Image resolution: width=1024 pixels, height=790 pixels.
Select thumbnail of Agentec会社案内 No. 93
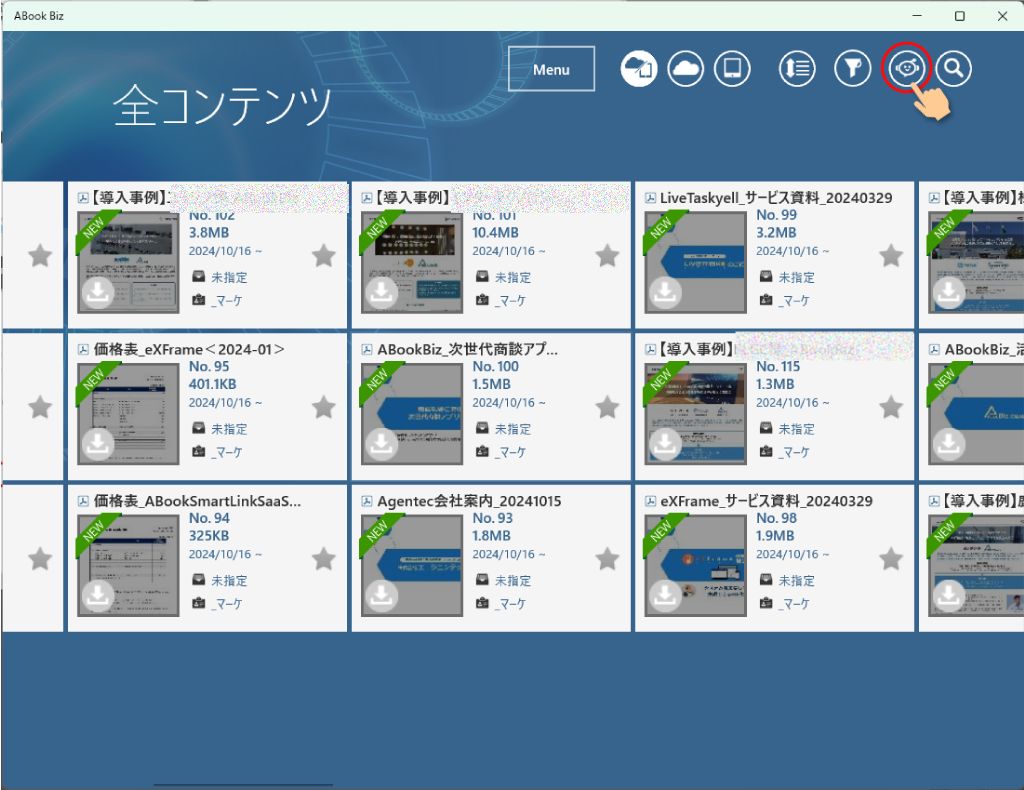[411, 565]
